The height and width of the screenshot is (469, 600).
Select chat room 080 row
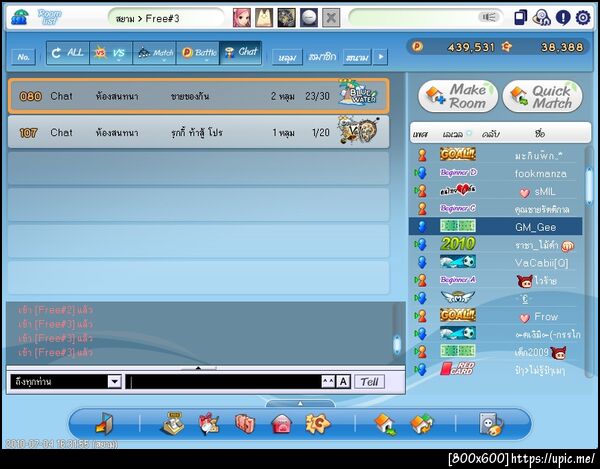tap(199, 96)
